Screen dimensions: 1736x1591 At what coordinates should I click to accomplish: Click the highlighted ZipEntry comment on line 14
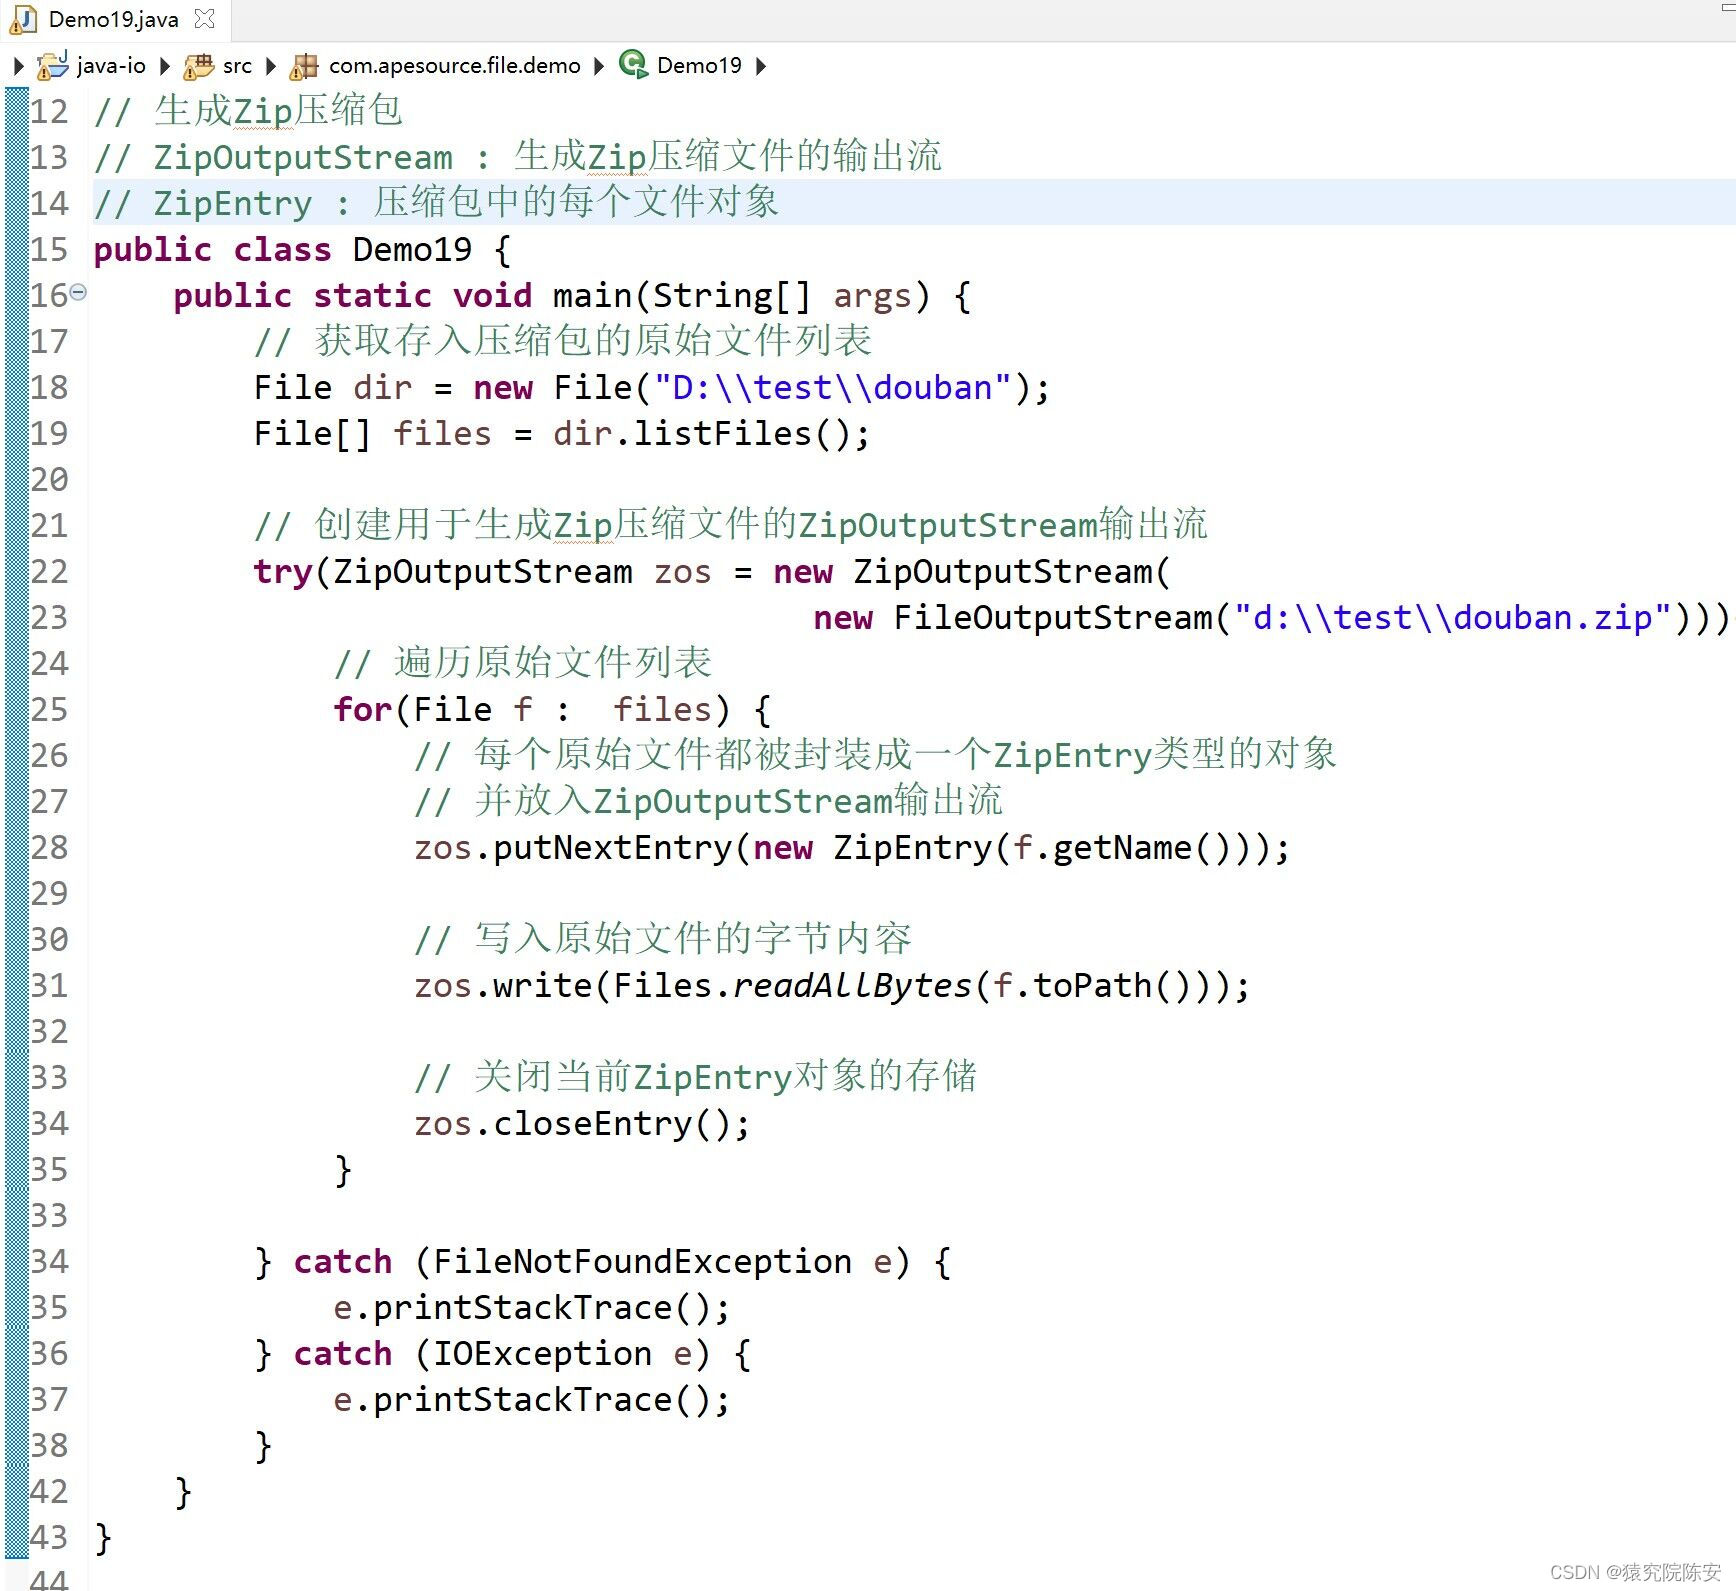click(x=436, y=203)
